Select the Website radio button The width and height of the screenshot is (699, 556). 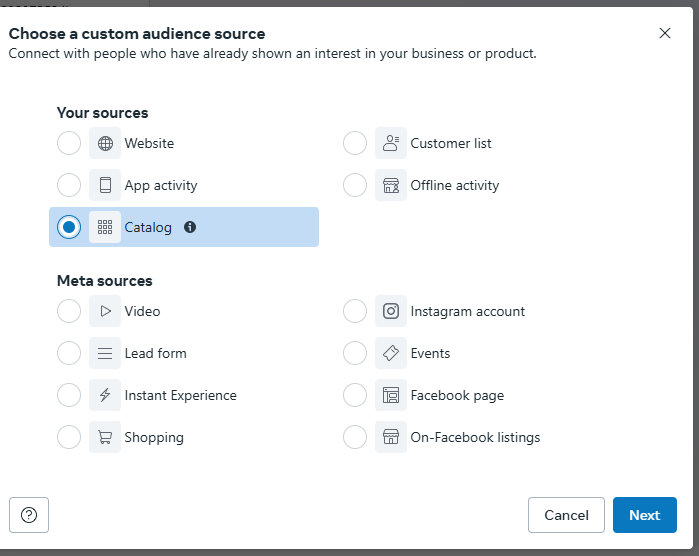tap(69, 143)
